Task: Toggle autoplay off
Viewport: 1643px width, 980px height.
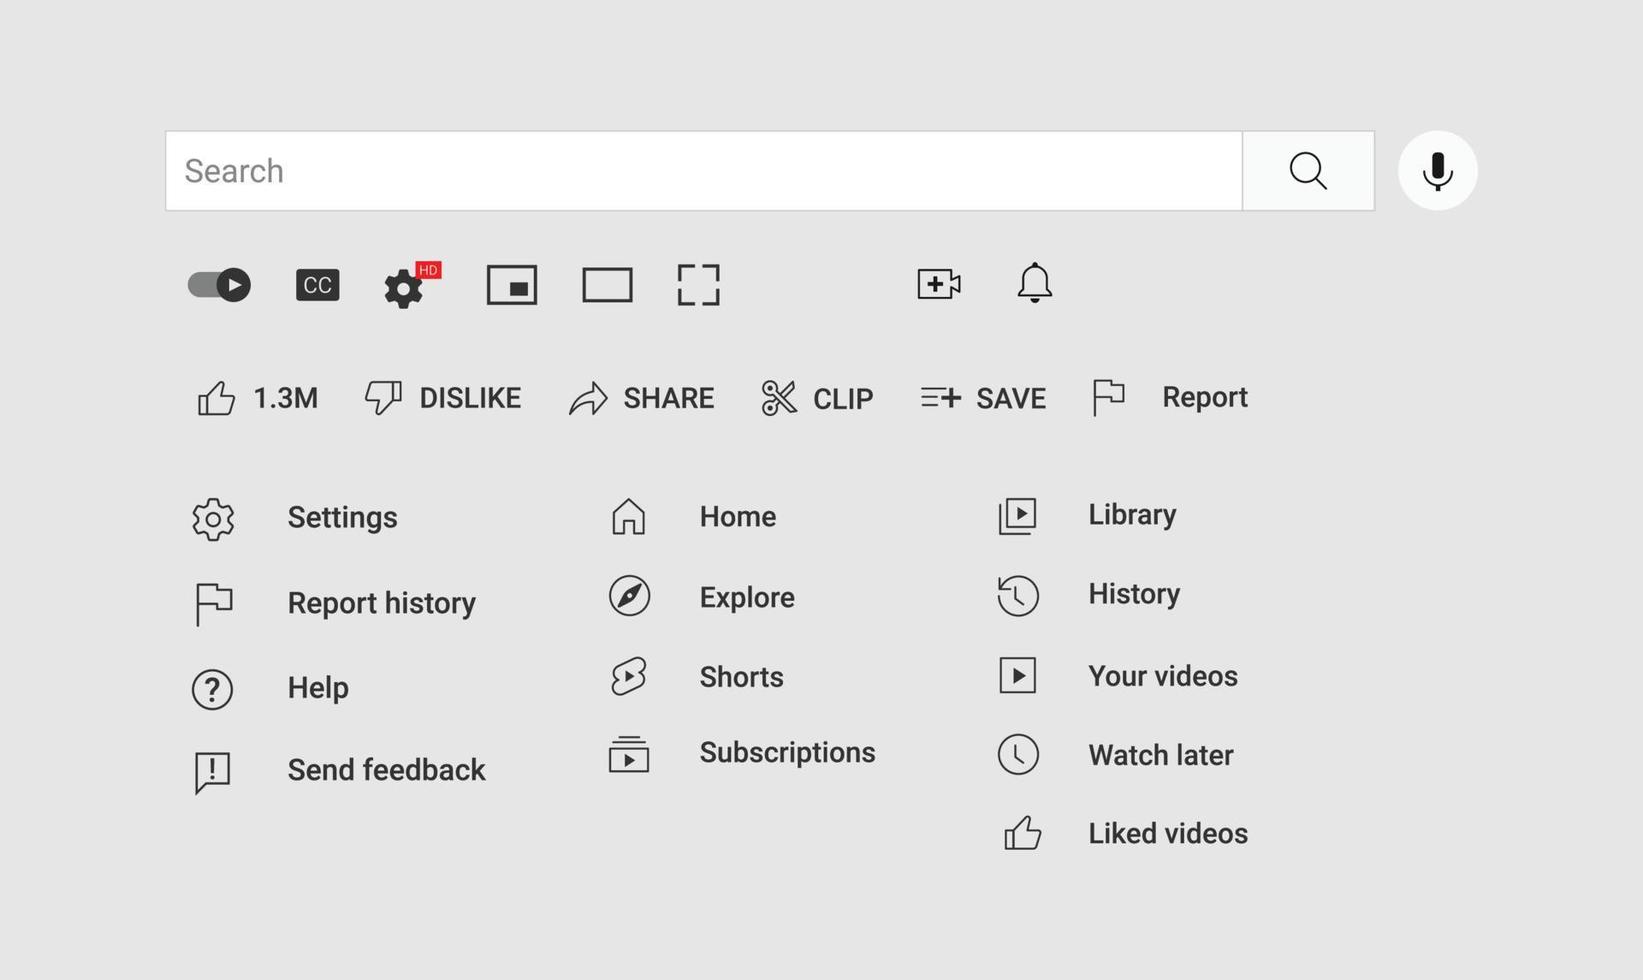Action: tap(218, 284)
